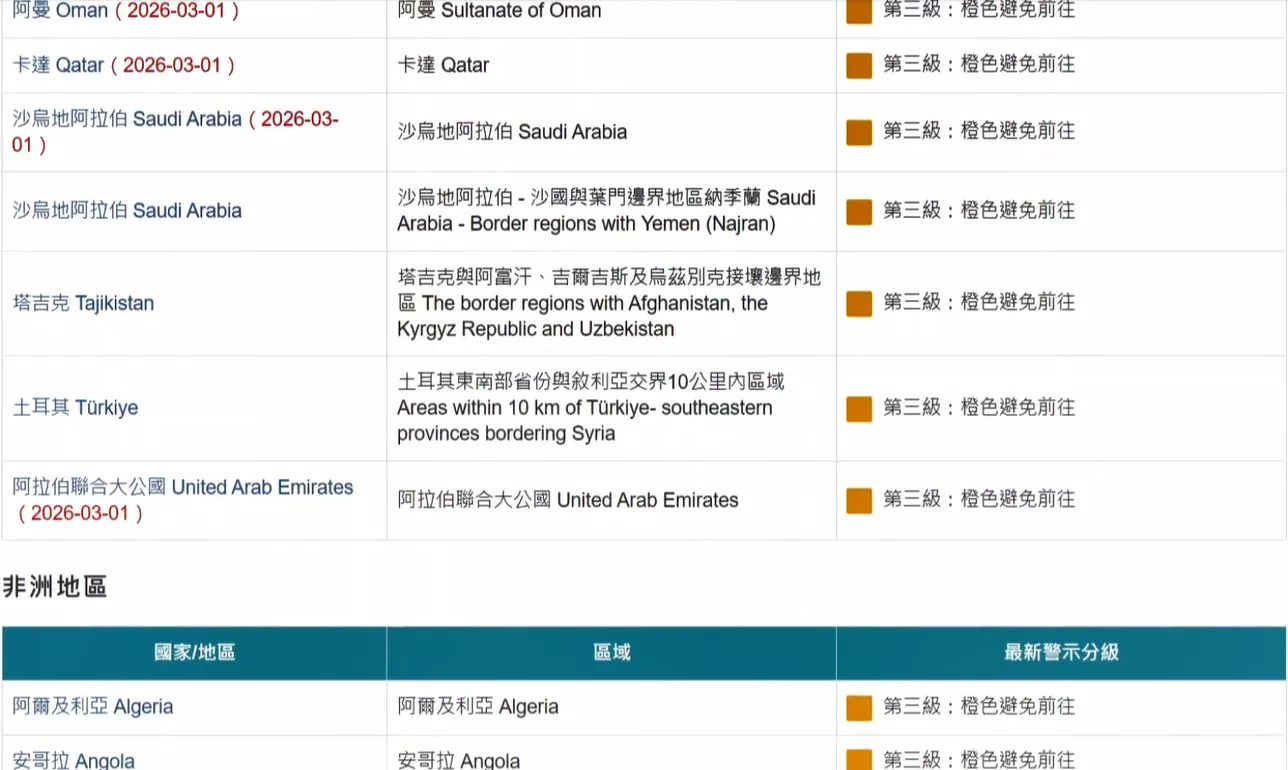Image resolution: width=1288 pixels, height=770 pixels.
Task: Click orange swatch in United Arab Emirates row
Action: pyautogui.click(x=859, y=500)
